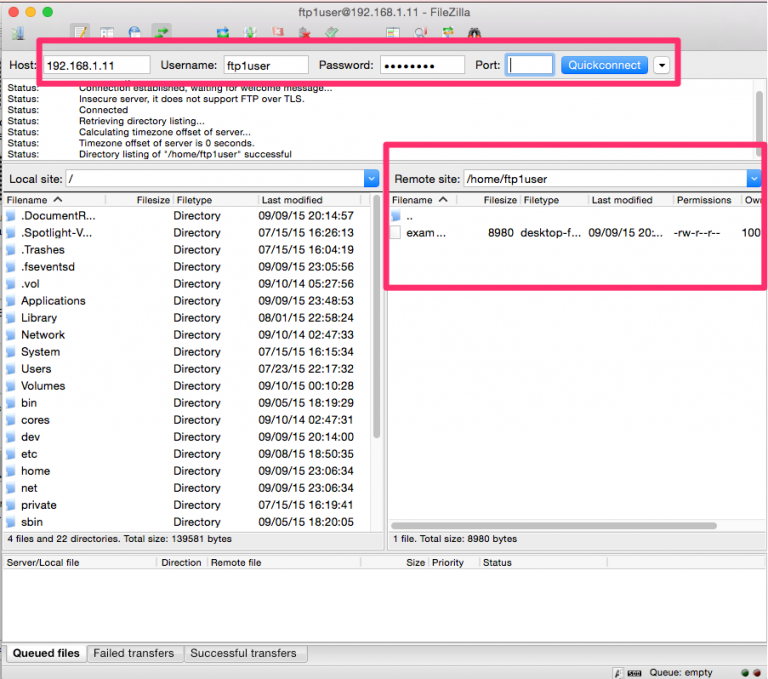This screenshot has height=679, width=768.
Task: Click the Remote site path field
Action: (605, 179)
